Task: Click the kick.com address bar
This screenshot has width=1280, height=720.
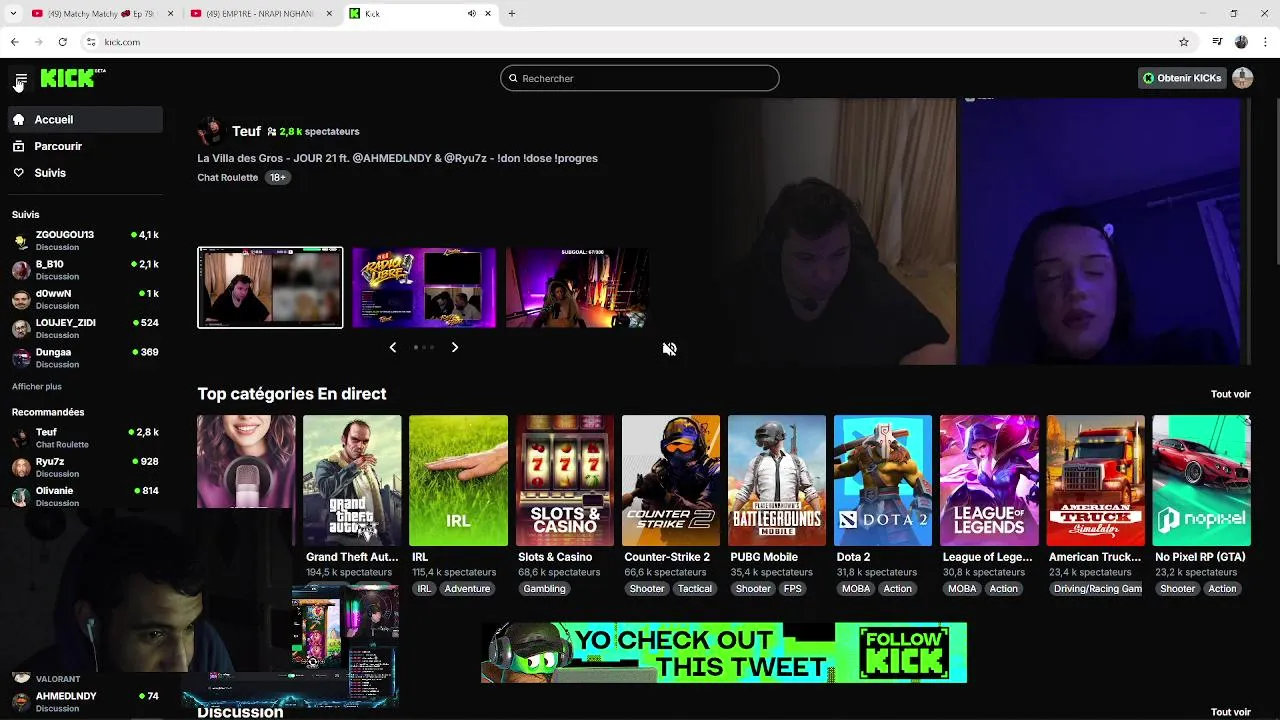Action: (x=638, y=42)
